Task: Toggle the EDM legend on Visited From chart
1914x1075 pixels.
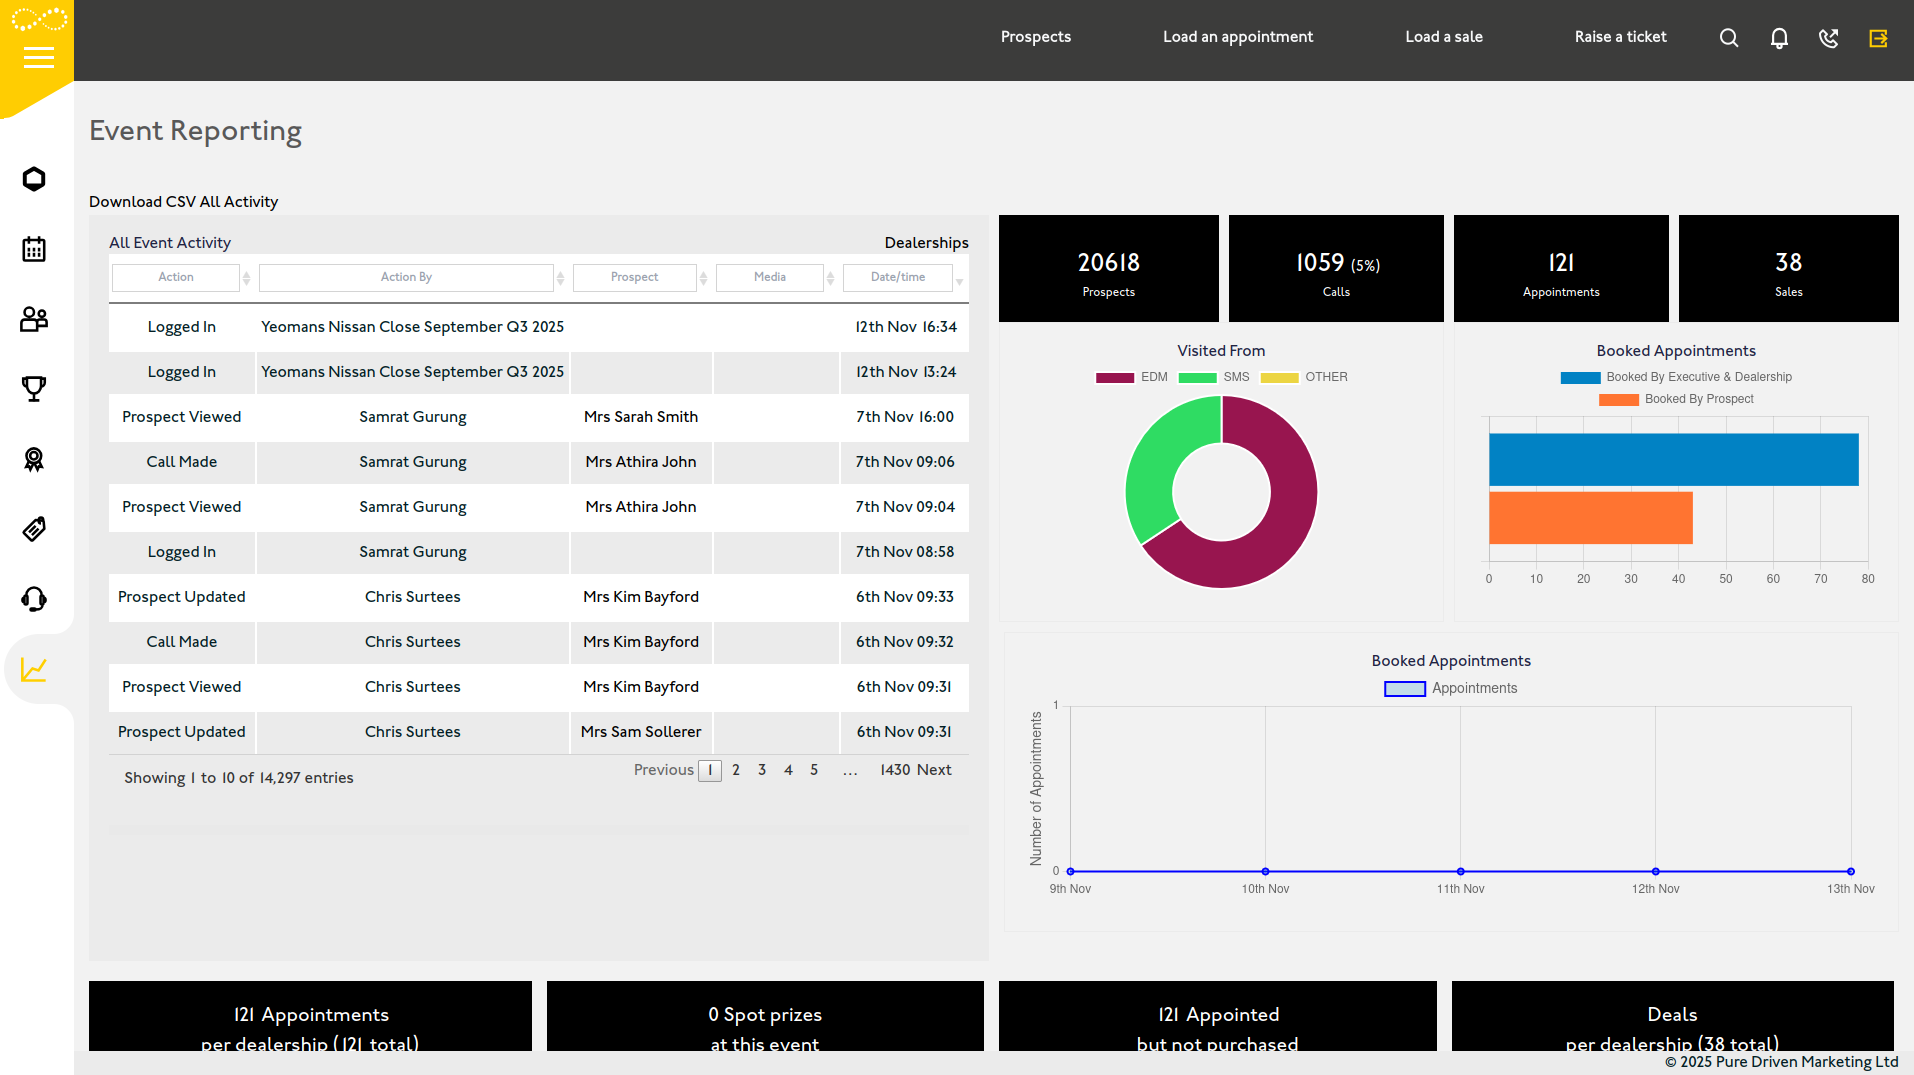Action: [x=1135, y=377]
